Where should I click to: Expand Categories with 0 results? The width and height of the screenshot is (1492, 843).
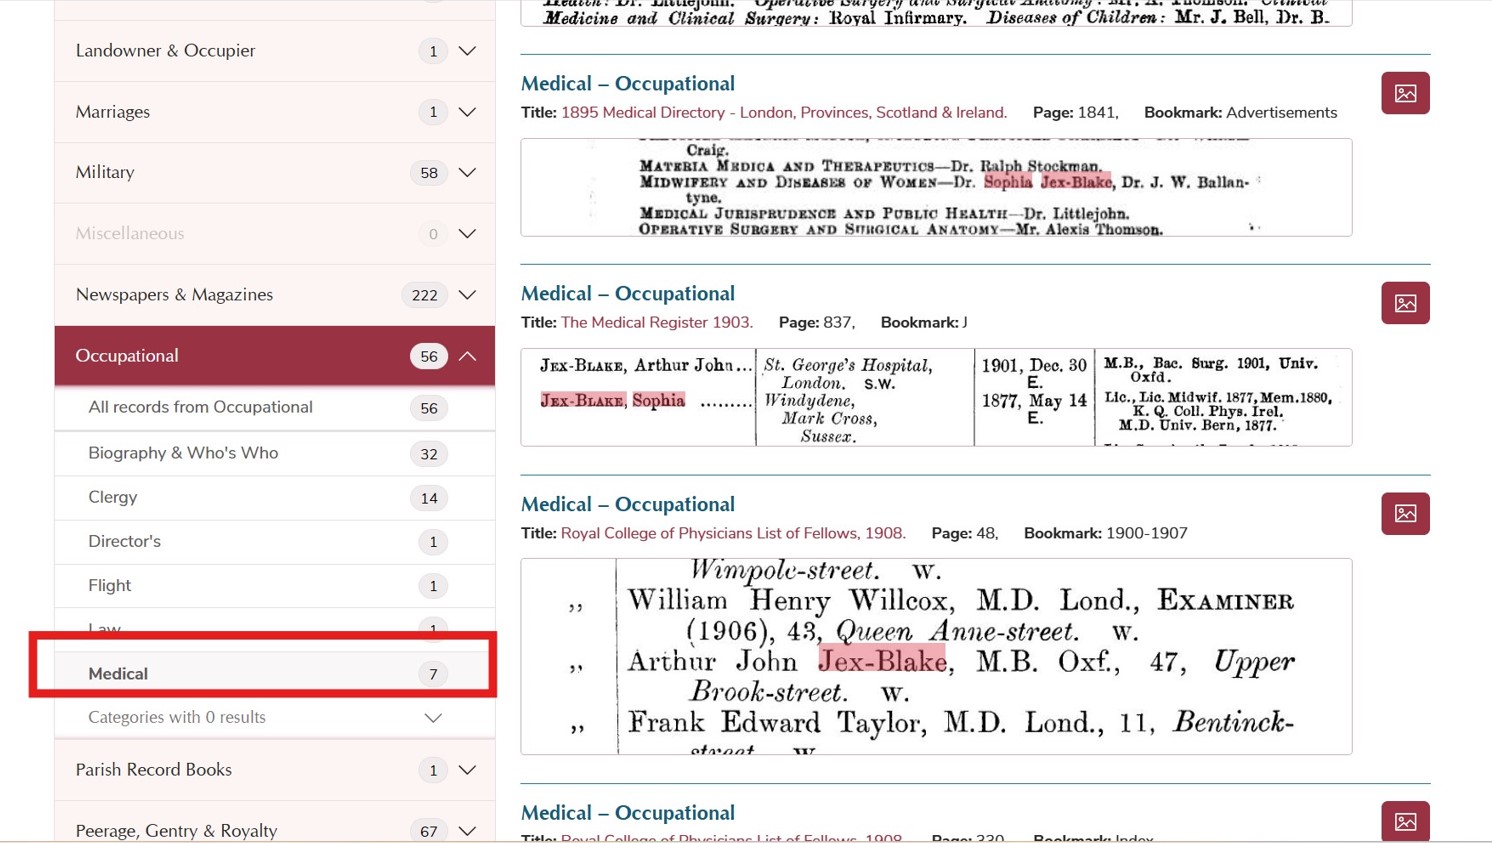coord(432,718)
